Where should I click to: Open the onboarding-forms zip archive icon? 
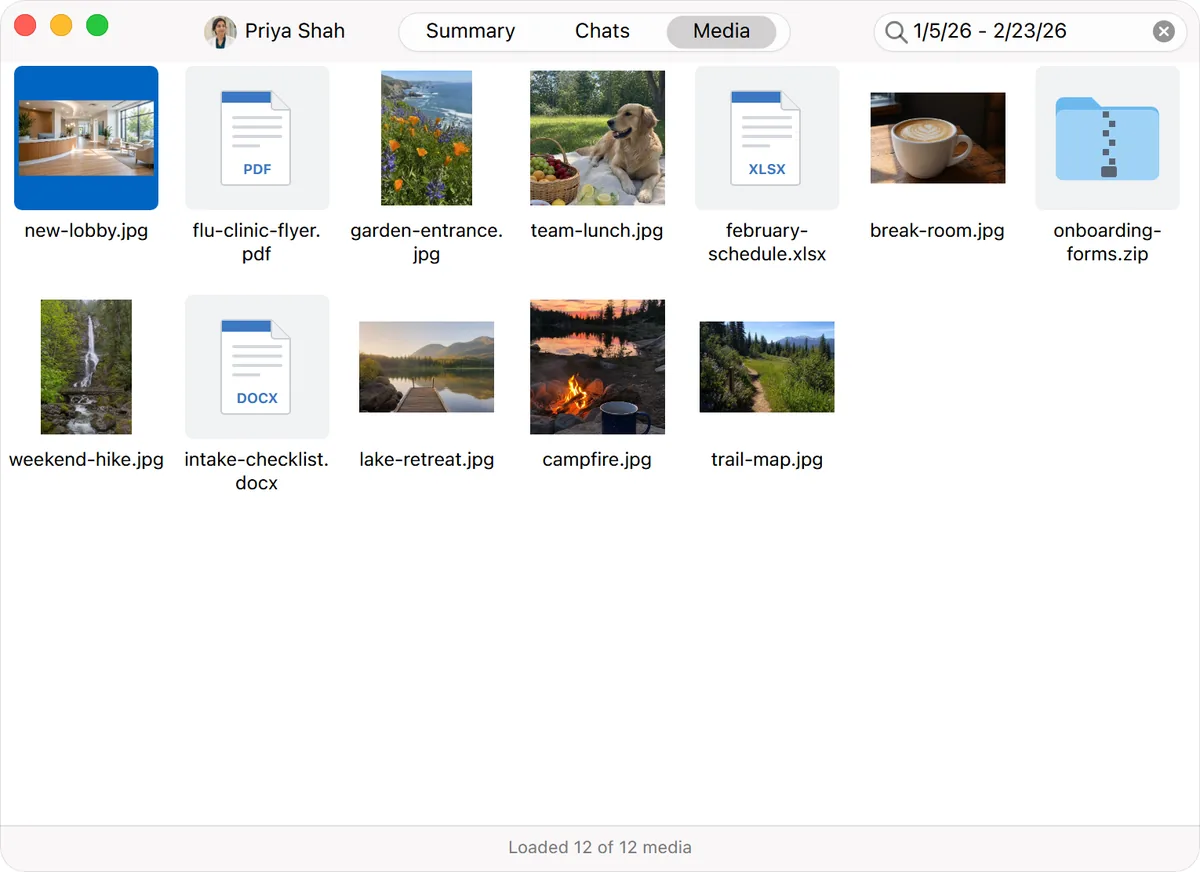pyautogui.click(x=1107, y=138)
